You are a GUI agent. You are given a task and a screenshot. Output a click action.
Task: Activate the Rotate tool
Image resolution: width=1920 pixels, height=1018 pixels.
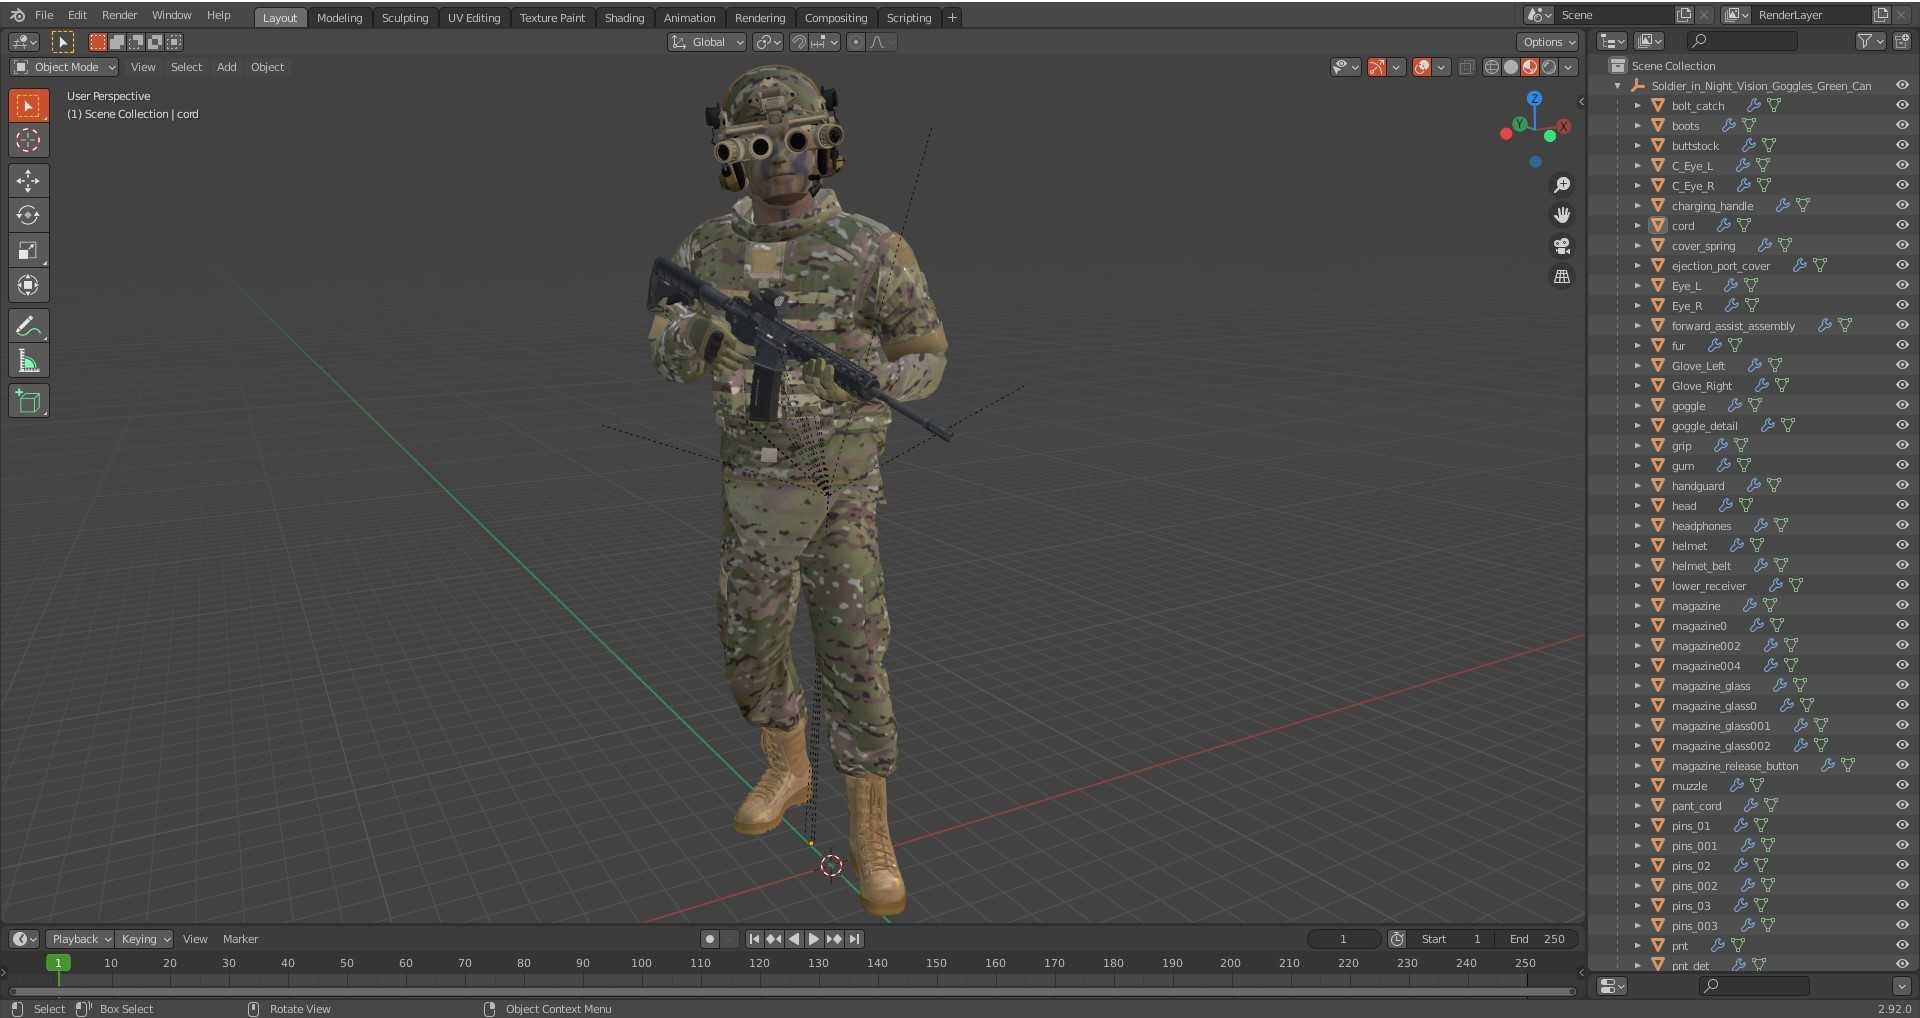[x=28, y=216]
